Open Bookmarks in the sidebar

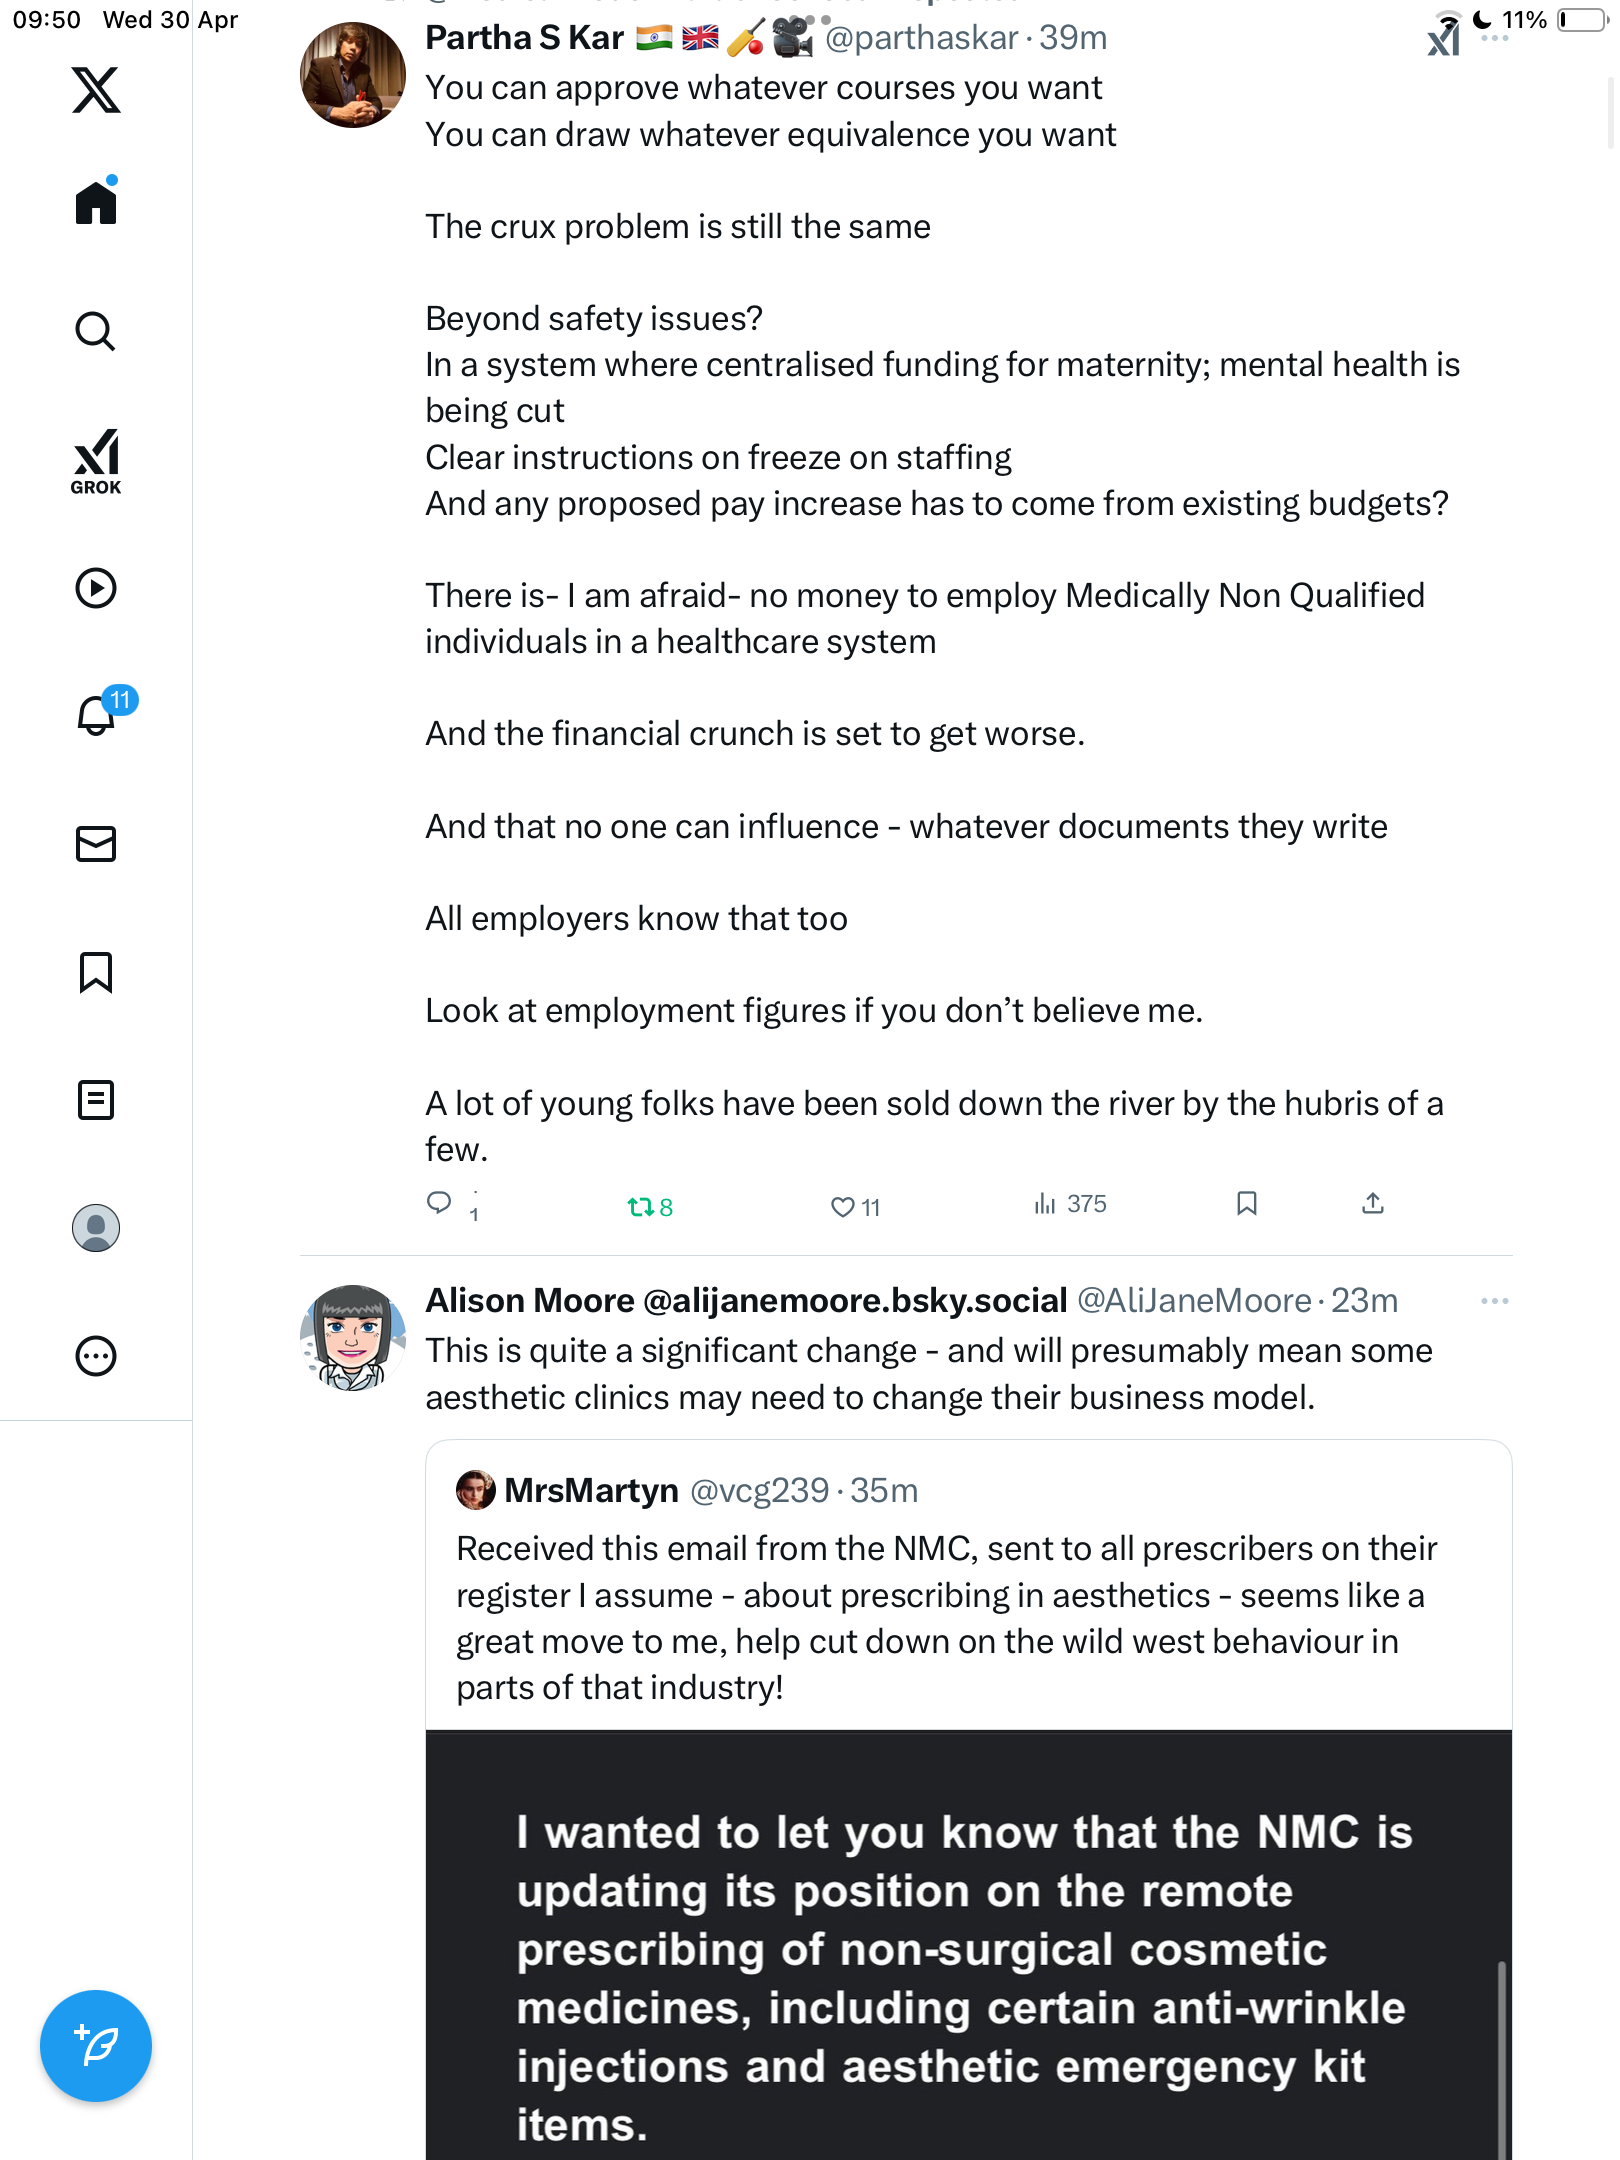pyautogui.click(x=96, y=972)
